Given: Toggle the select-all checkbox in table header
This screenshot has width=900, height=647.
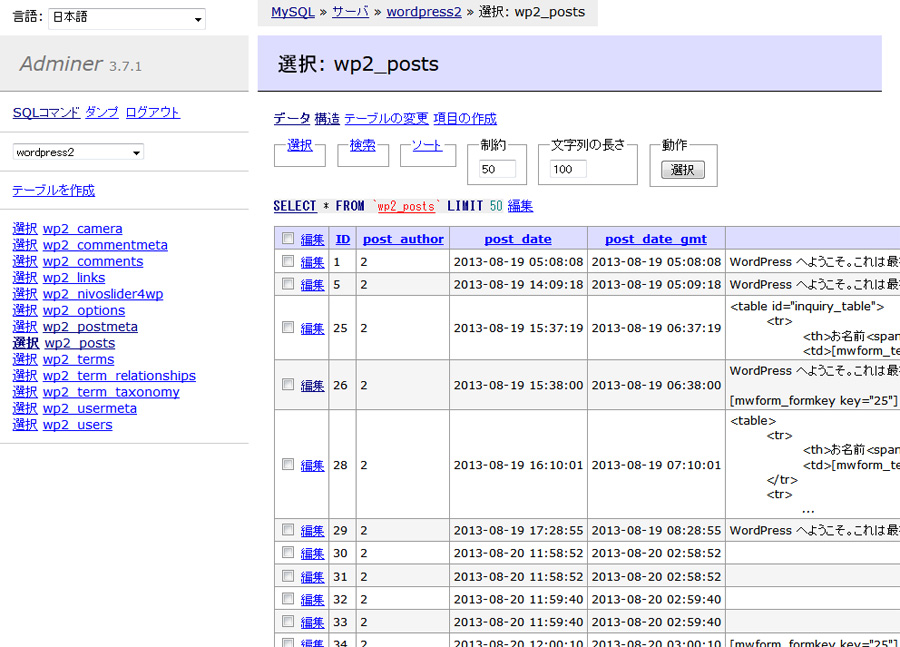Looking at the screenshot, I should point(288,239).
